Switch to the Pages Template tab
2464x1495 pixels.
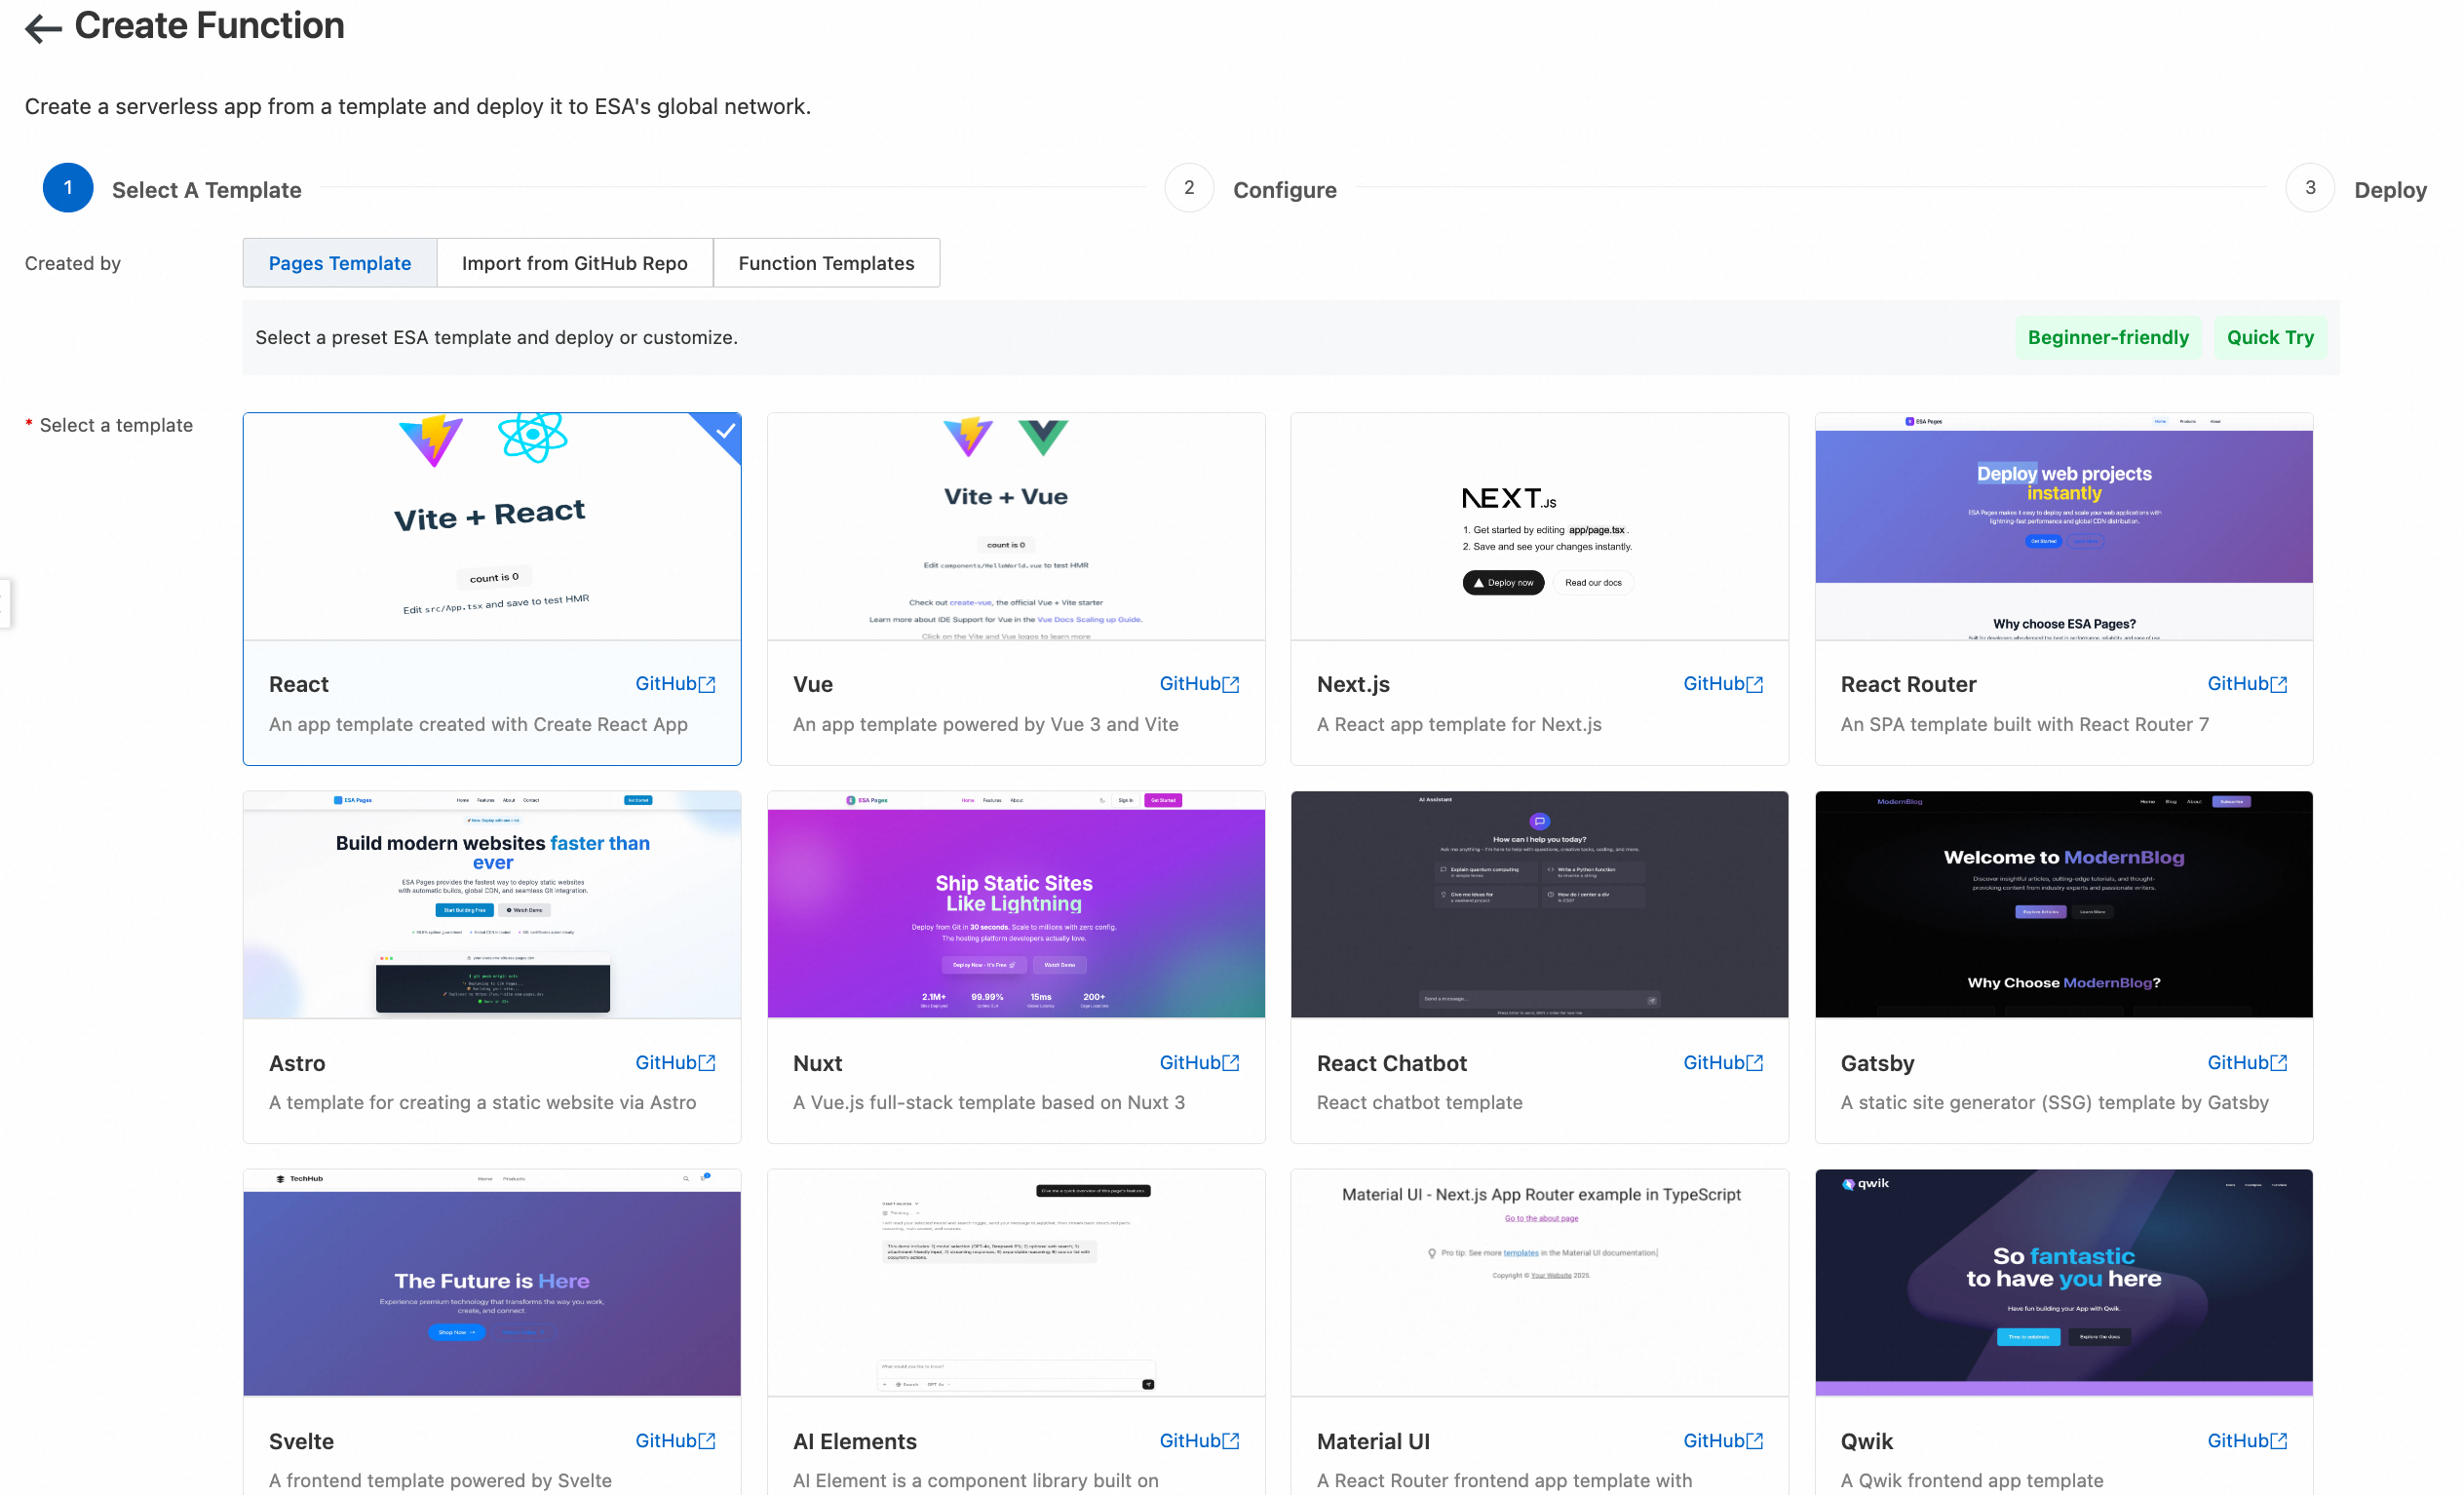coord(340,263)
